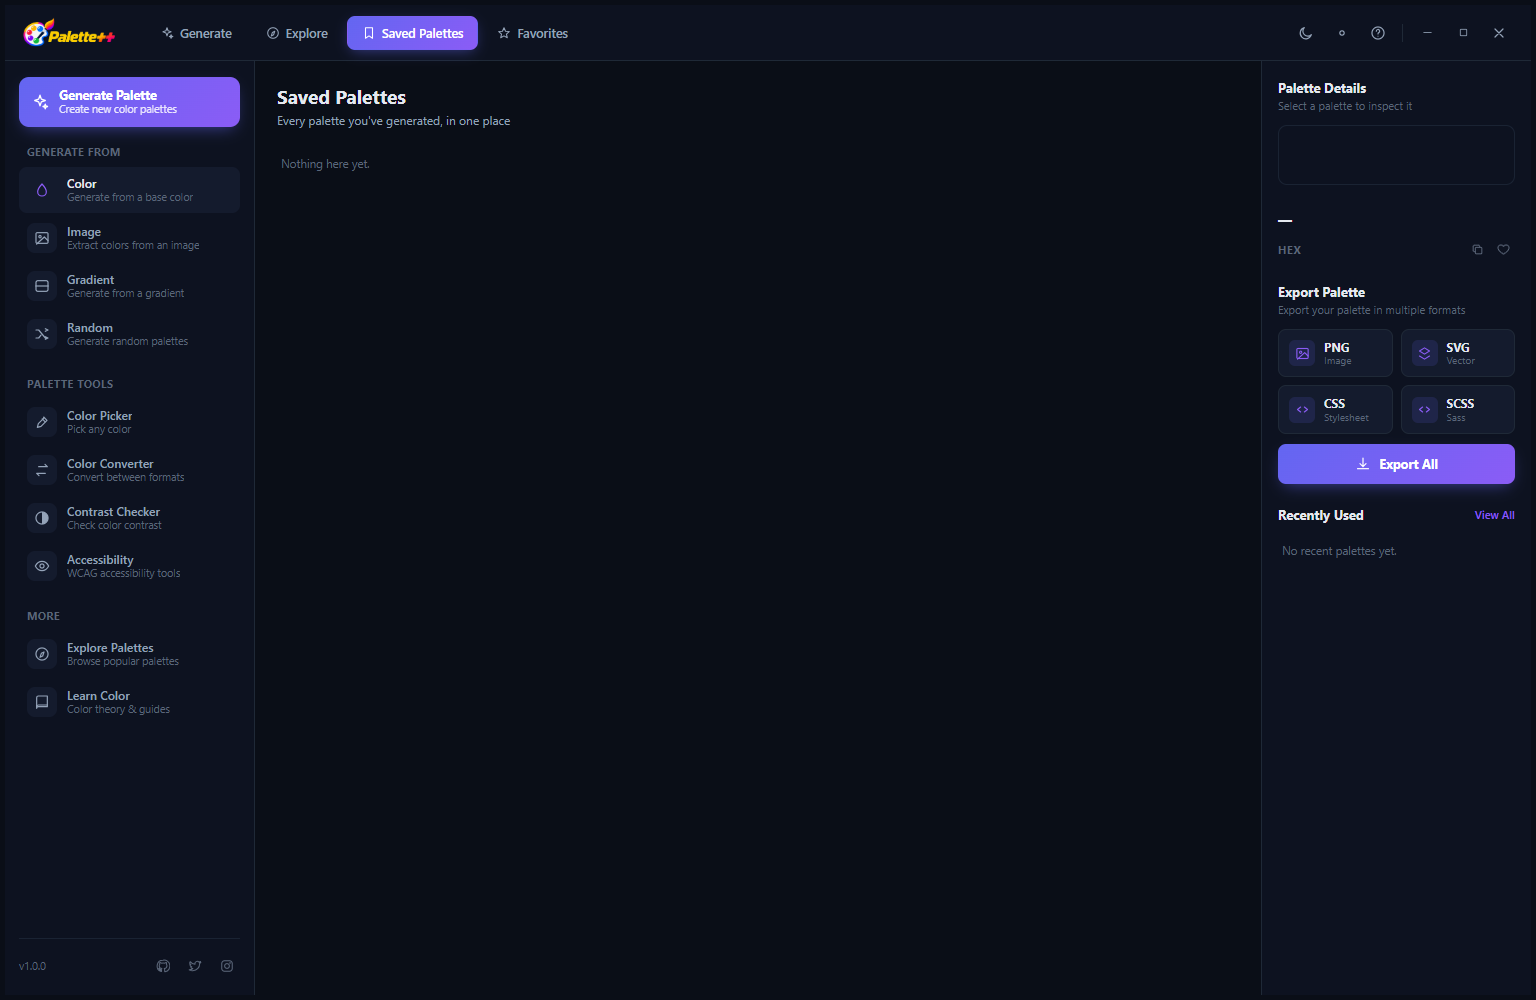
Task: Switch to the Generate tab
Action: [197, 33]
